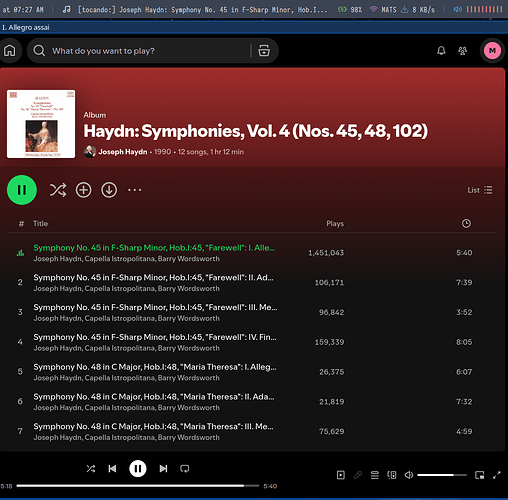Screen dimensions: 508x500
Task: Click Joseph Haydn artist avatar
Action: 90,152
